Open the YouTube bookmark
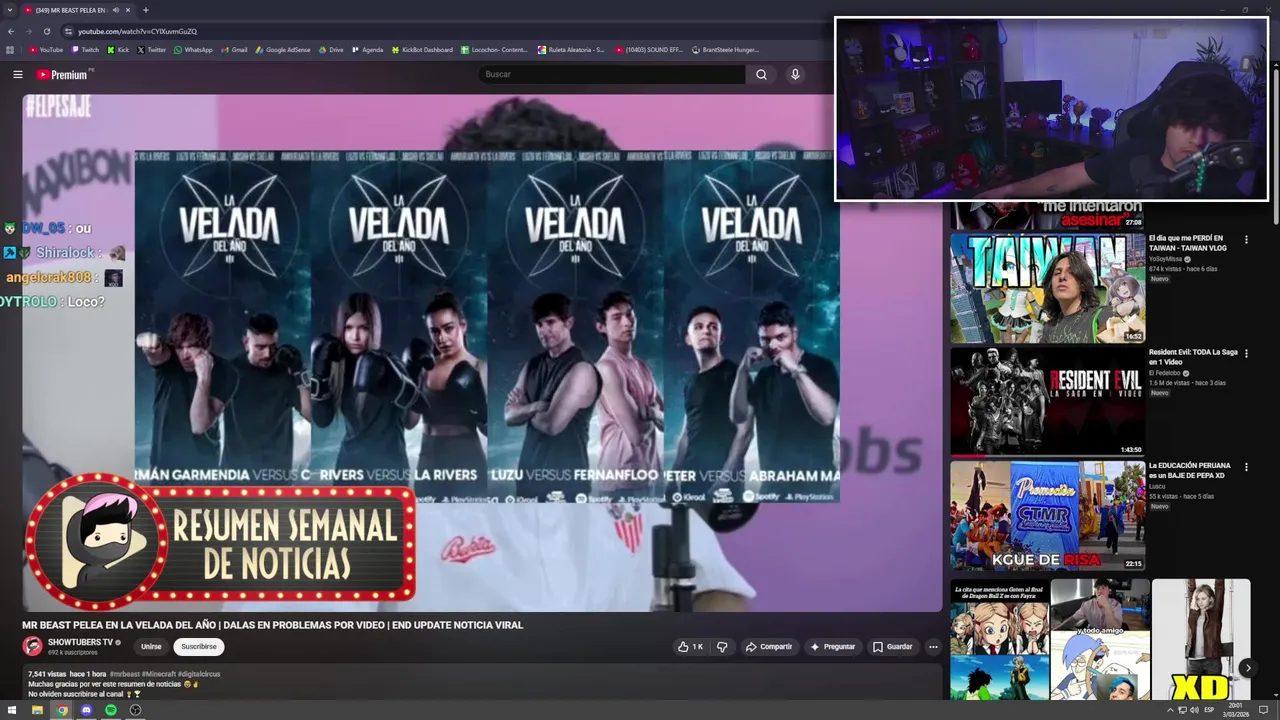 point(46,49)
